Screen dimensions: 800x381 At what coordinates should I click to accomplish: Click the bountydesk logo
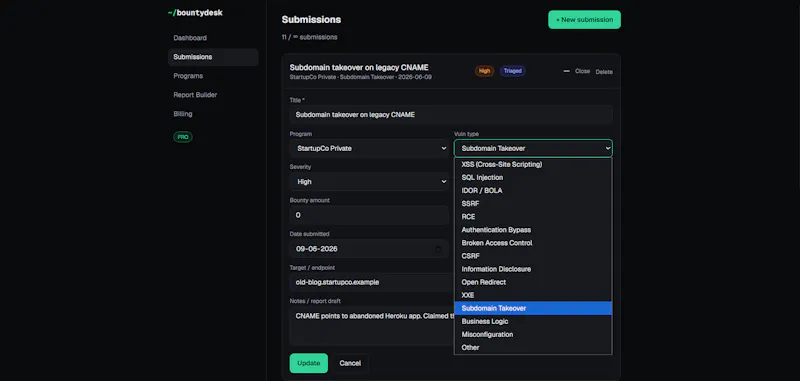195,13
